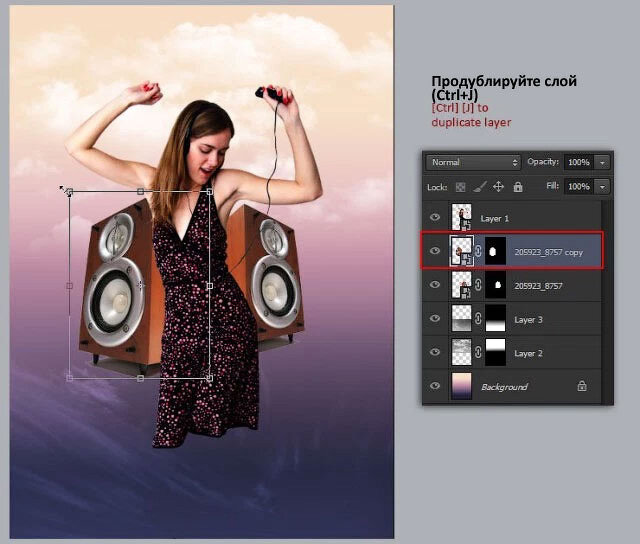Select the Layer 2 clouds thumbnail

click(462, 352)
